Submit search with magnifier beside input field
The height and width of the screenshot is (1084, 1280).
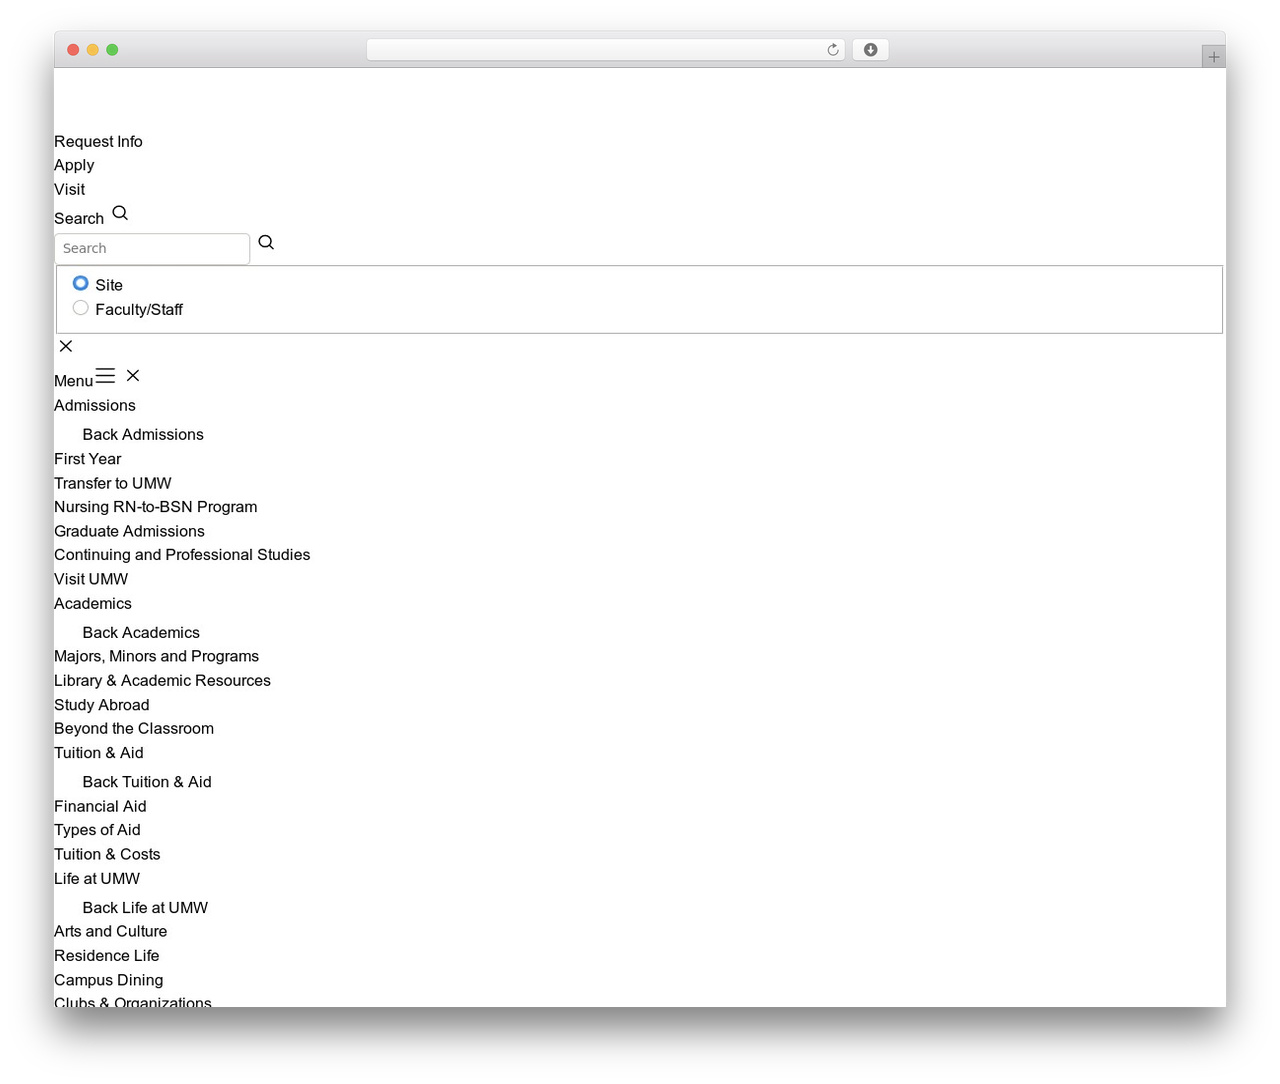pyautogui.click(x=266, y=242)
